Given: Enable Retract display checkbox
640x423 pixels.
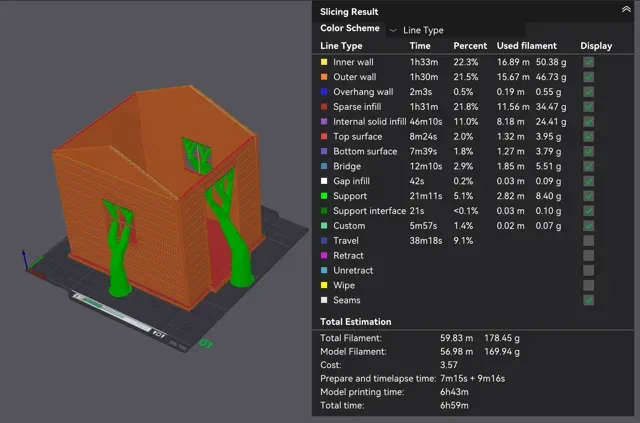Looking at the screenshot, I should tap(588, 256).
